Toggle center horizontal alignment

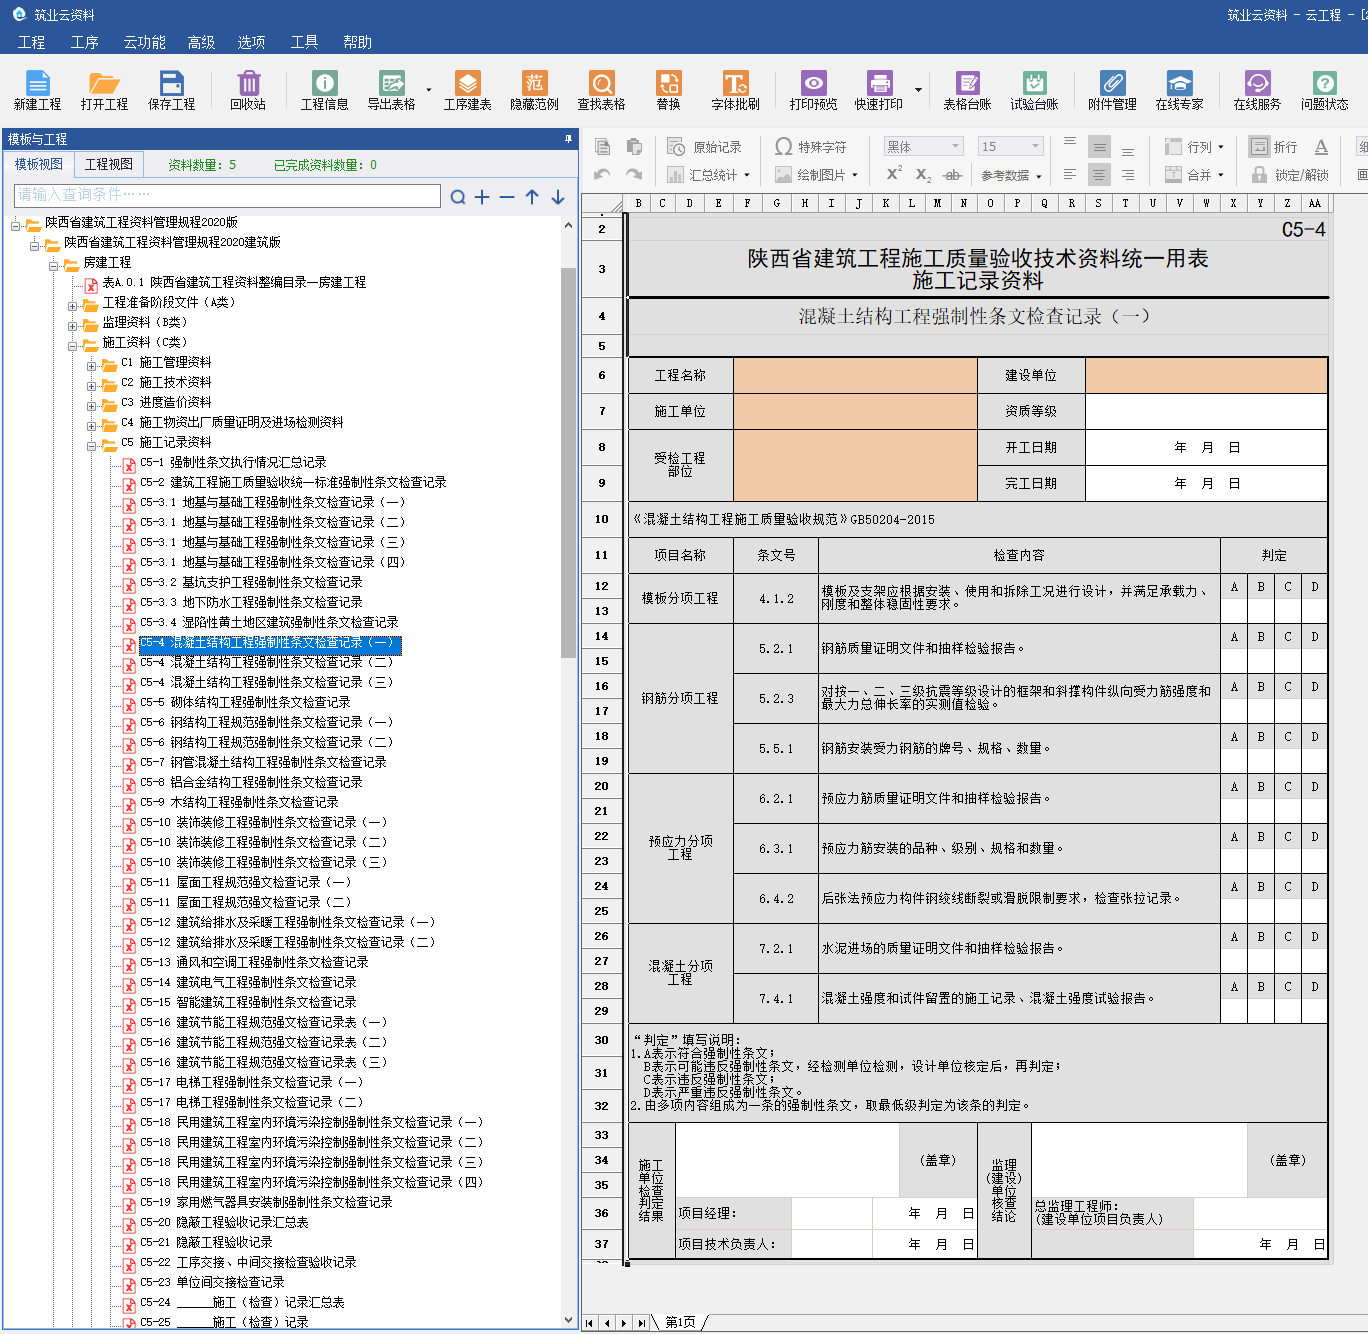pyautogui.click(x=1099, y=175)
